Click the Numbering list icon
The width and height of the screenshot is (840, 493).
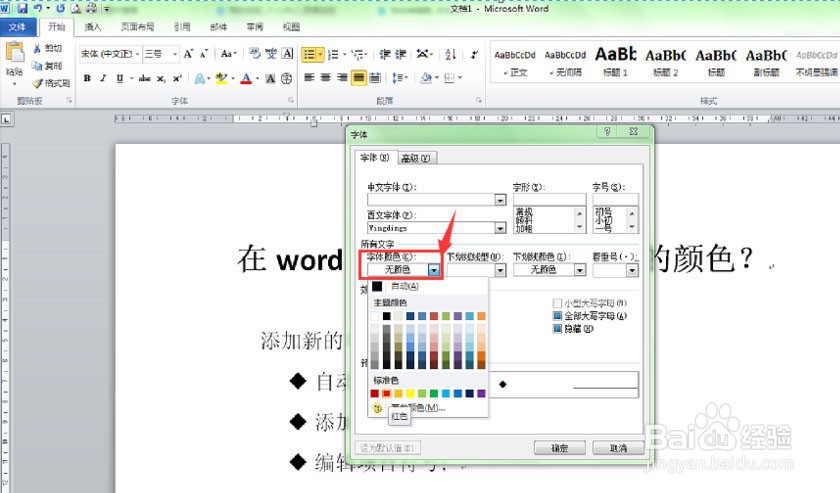tap(333, 54)
